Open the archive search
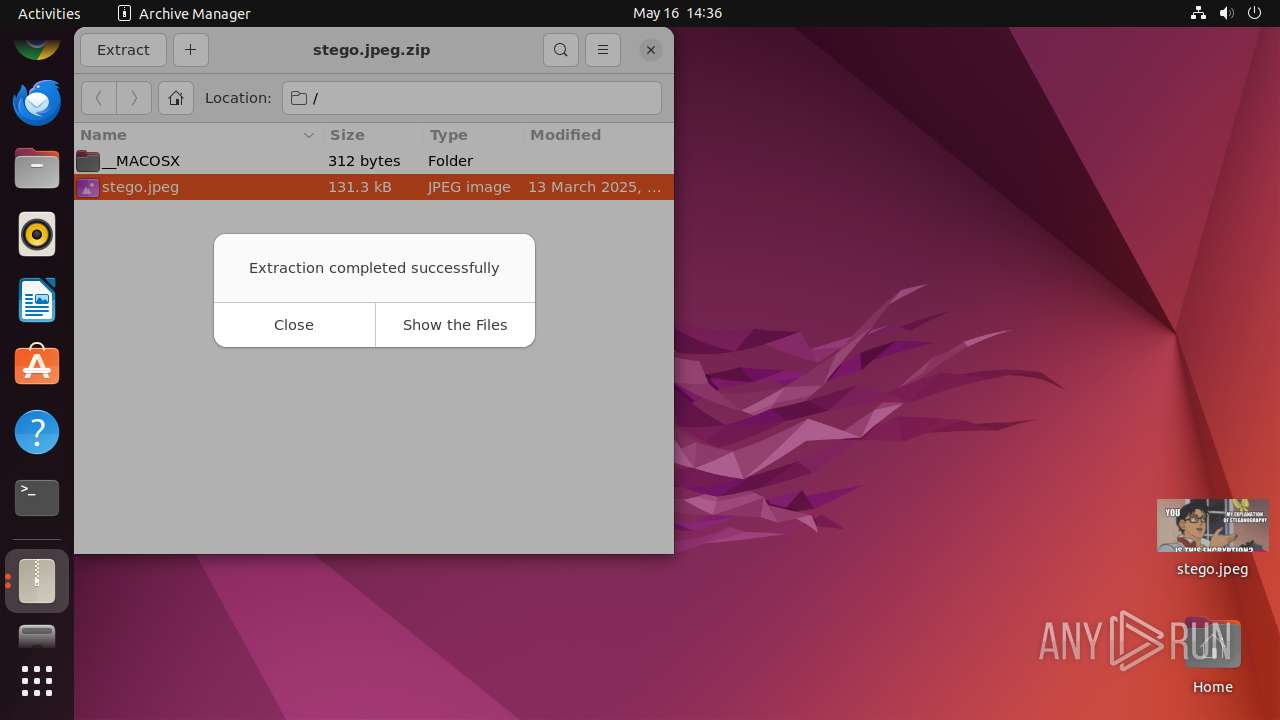 click(561, 50)
